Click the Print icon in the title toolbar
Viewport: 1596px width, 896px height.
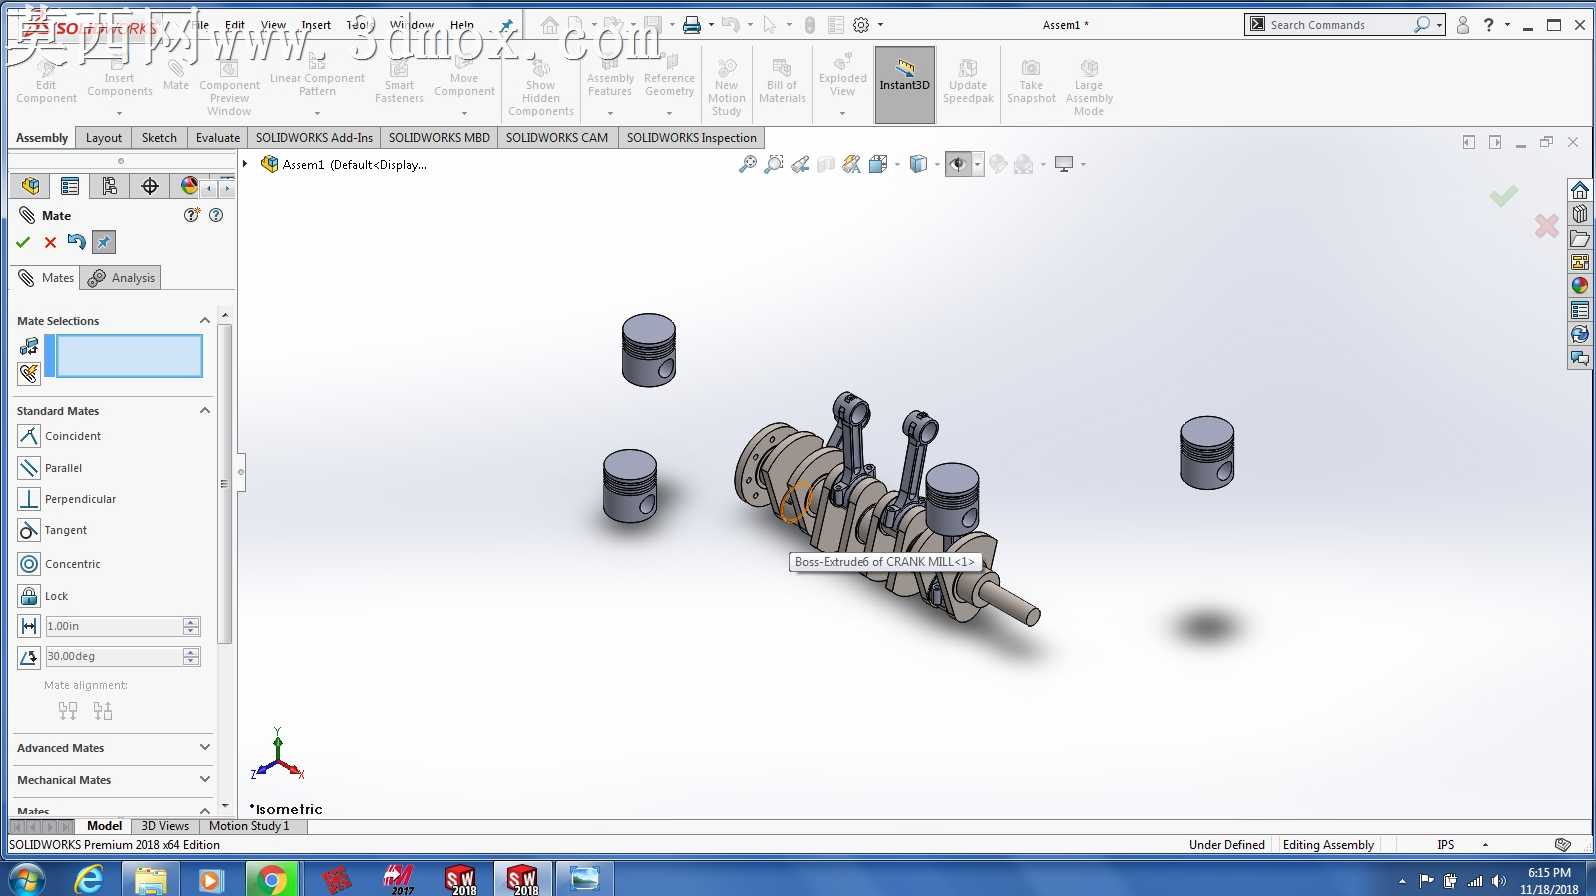(x=691, y=25)
